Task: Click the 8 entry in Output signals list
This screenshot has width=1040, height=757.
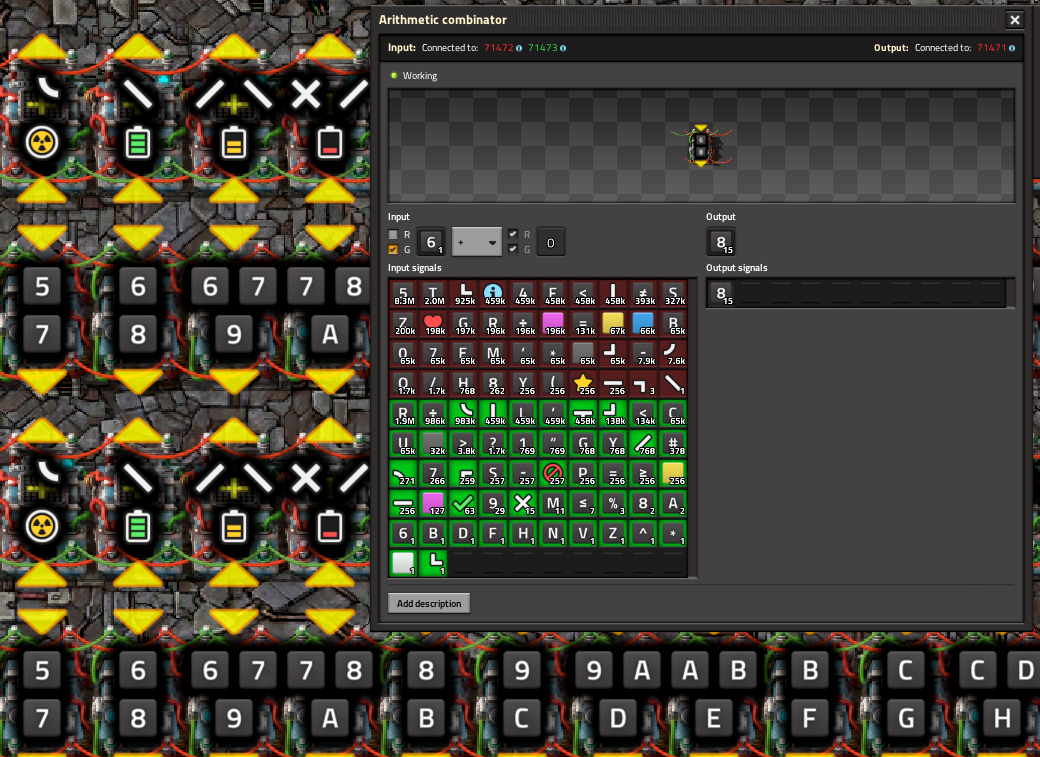Action: pyautogui.click(x=721, y=293)
